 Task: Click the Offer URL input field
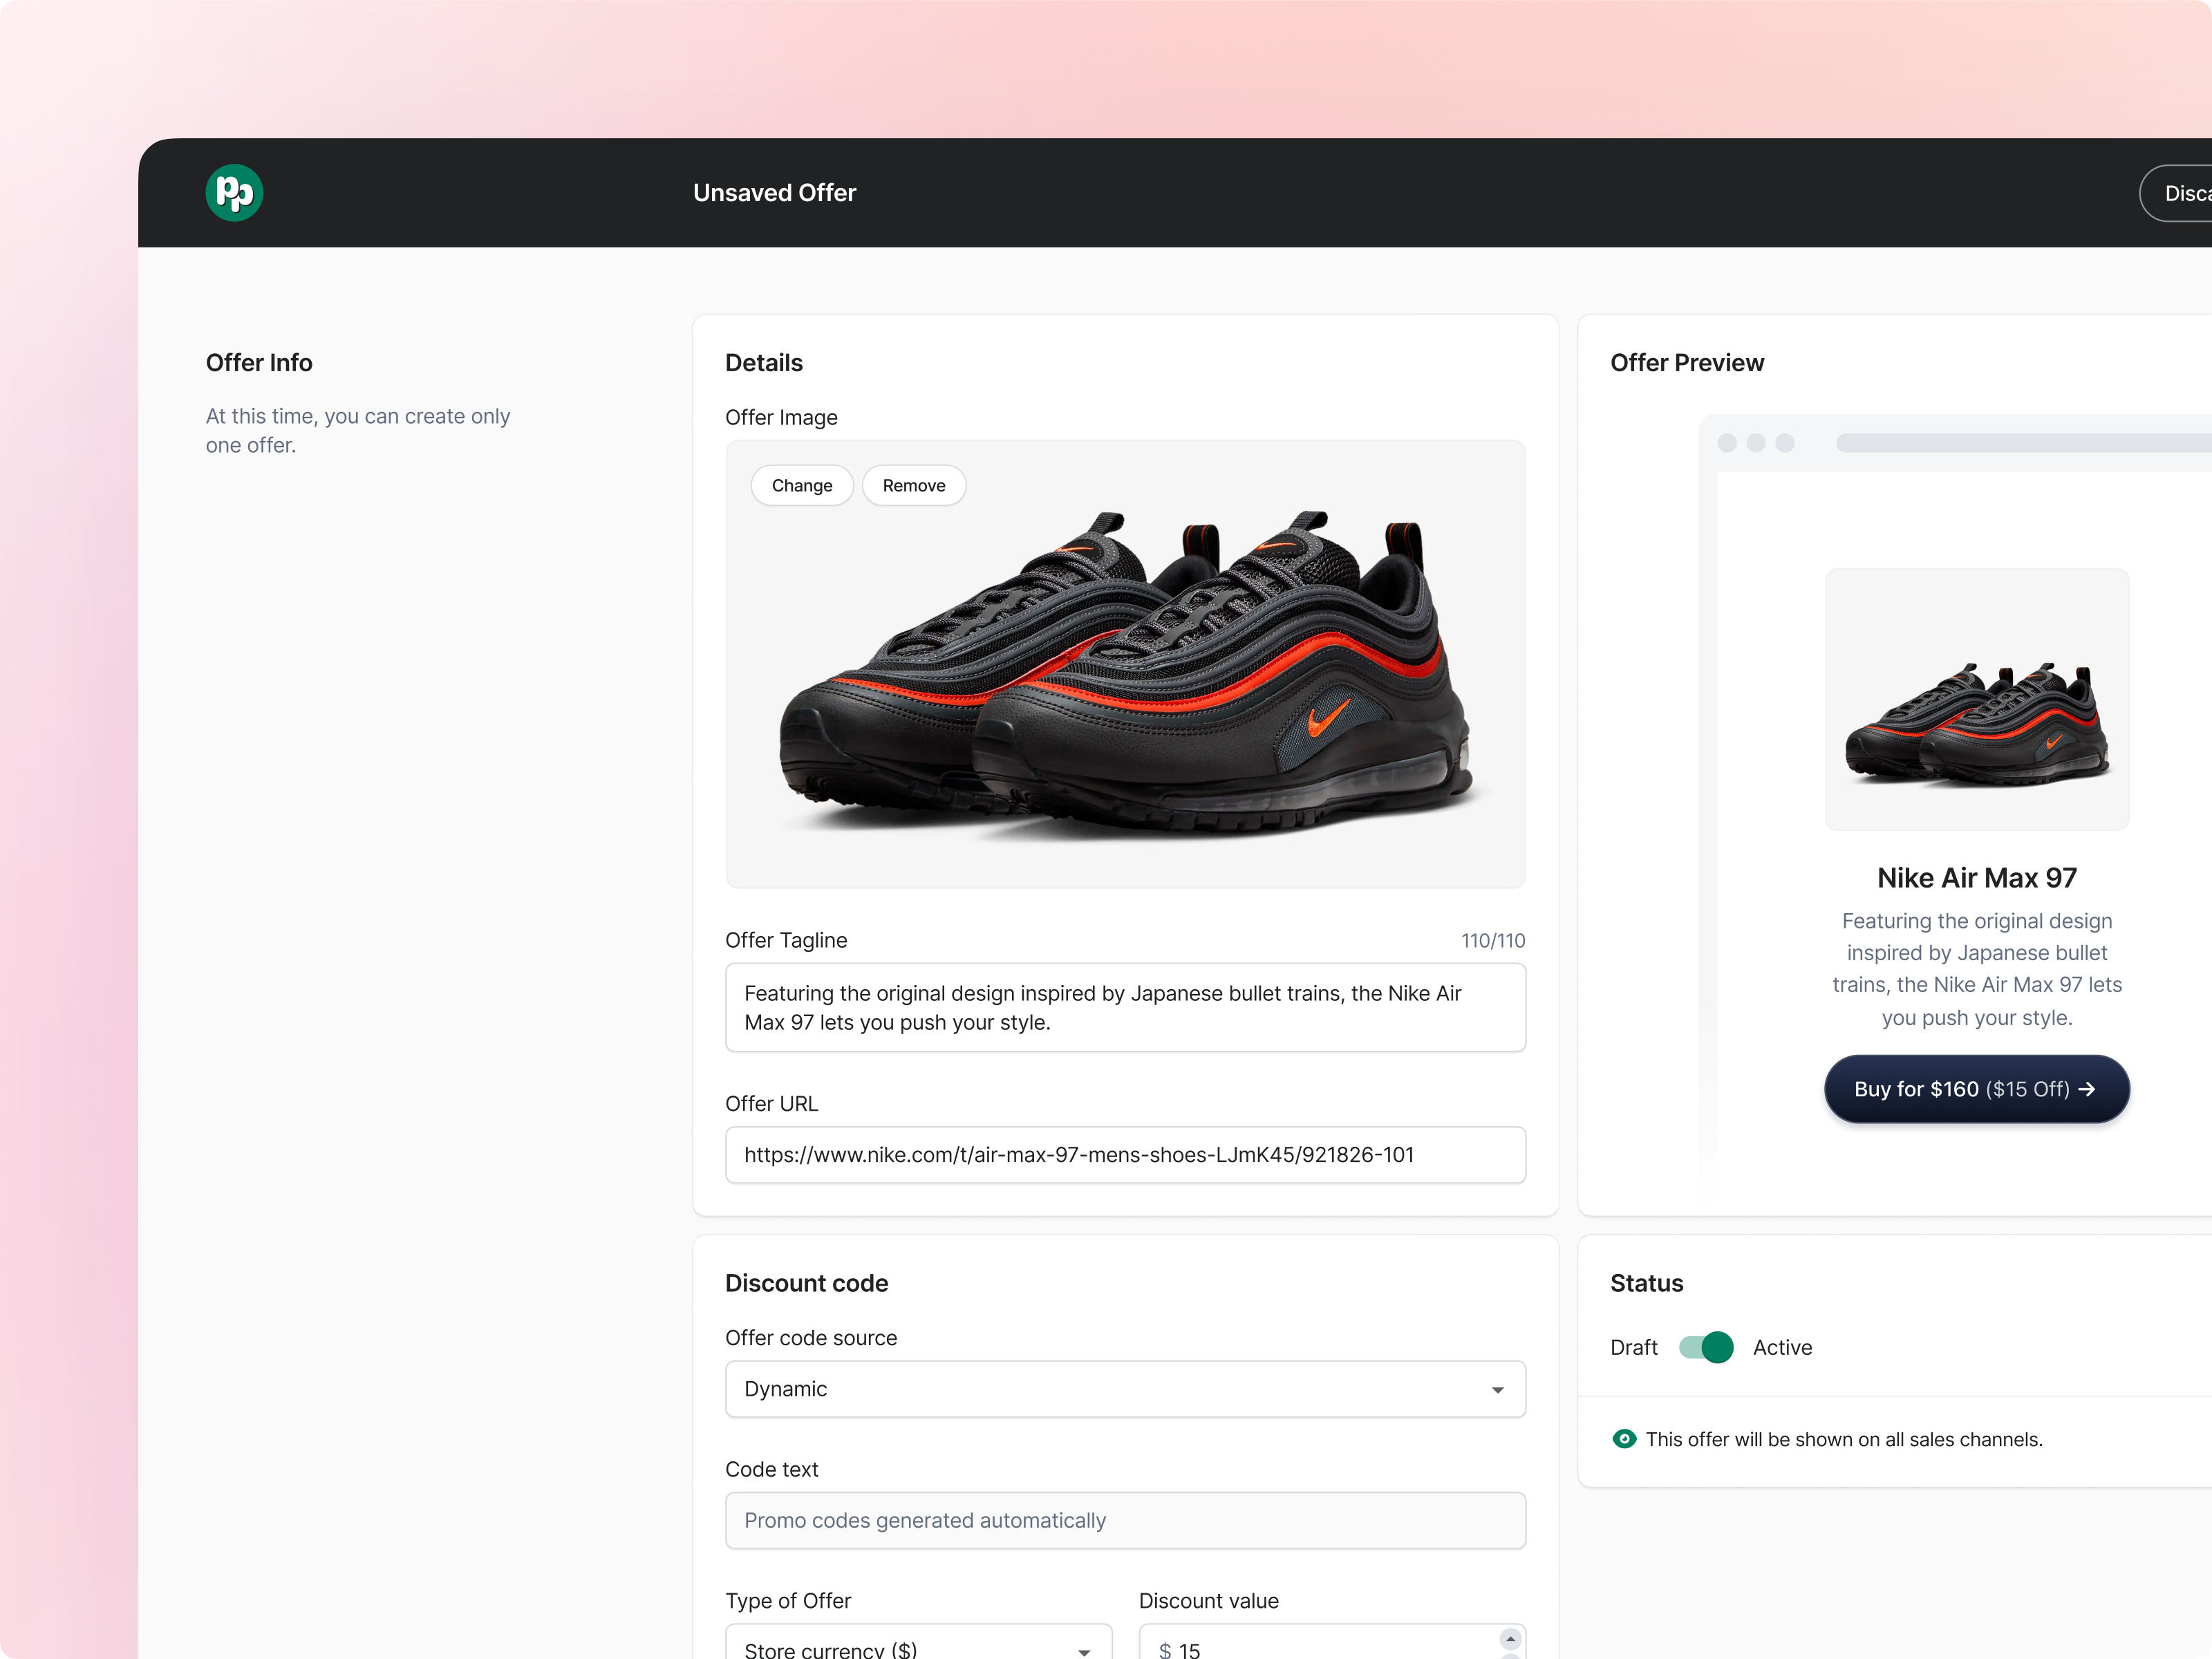click(1124, 1155)
